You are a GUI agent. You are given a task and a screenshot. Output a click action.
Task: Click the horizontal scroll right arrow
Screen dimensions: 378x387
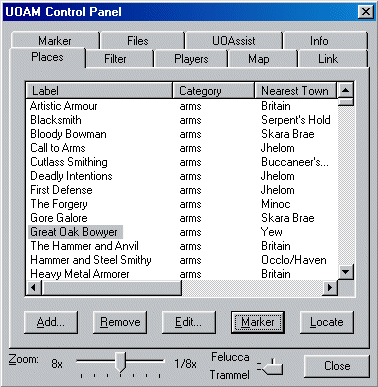330,287
